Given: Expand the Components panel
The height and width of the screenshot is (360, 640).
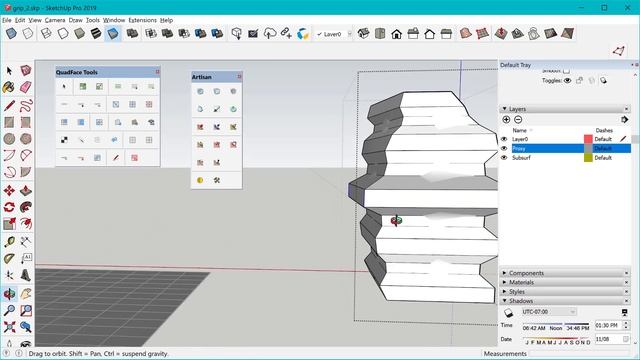Looking at the screenshot, I should (x=504, y=273).
